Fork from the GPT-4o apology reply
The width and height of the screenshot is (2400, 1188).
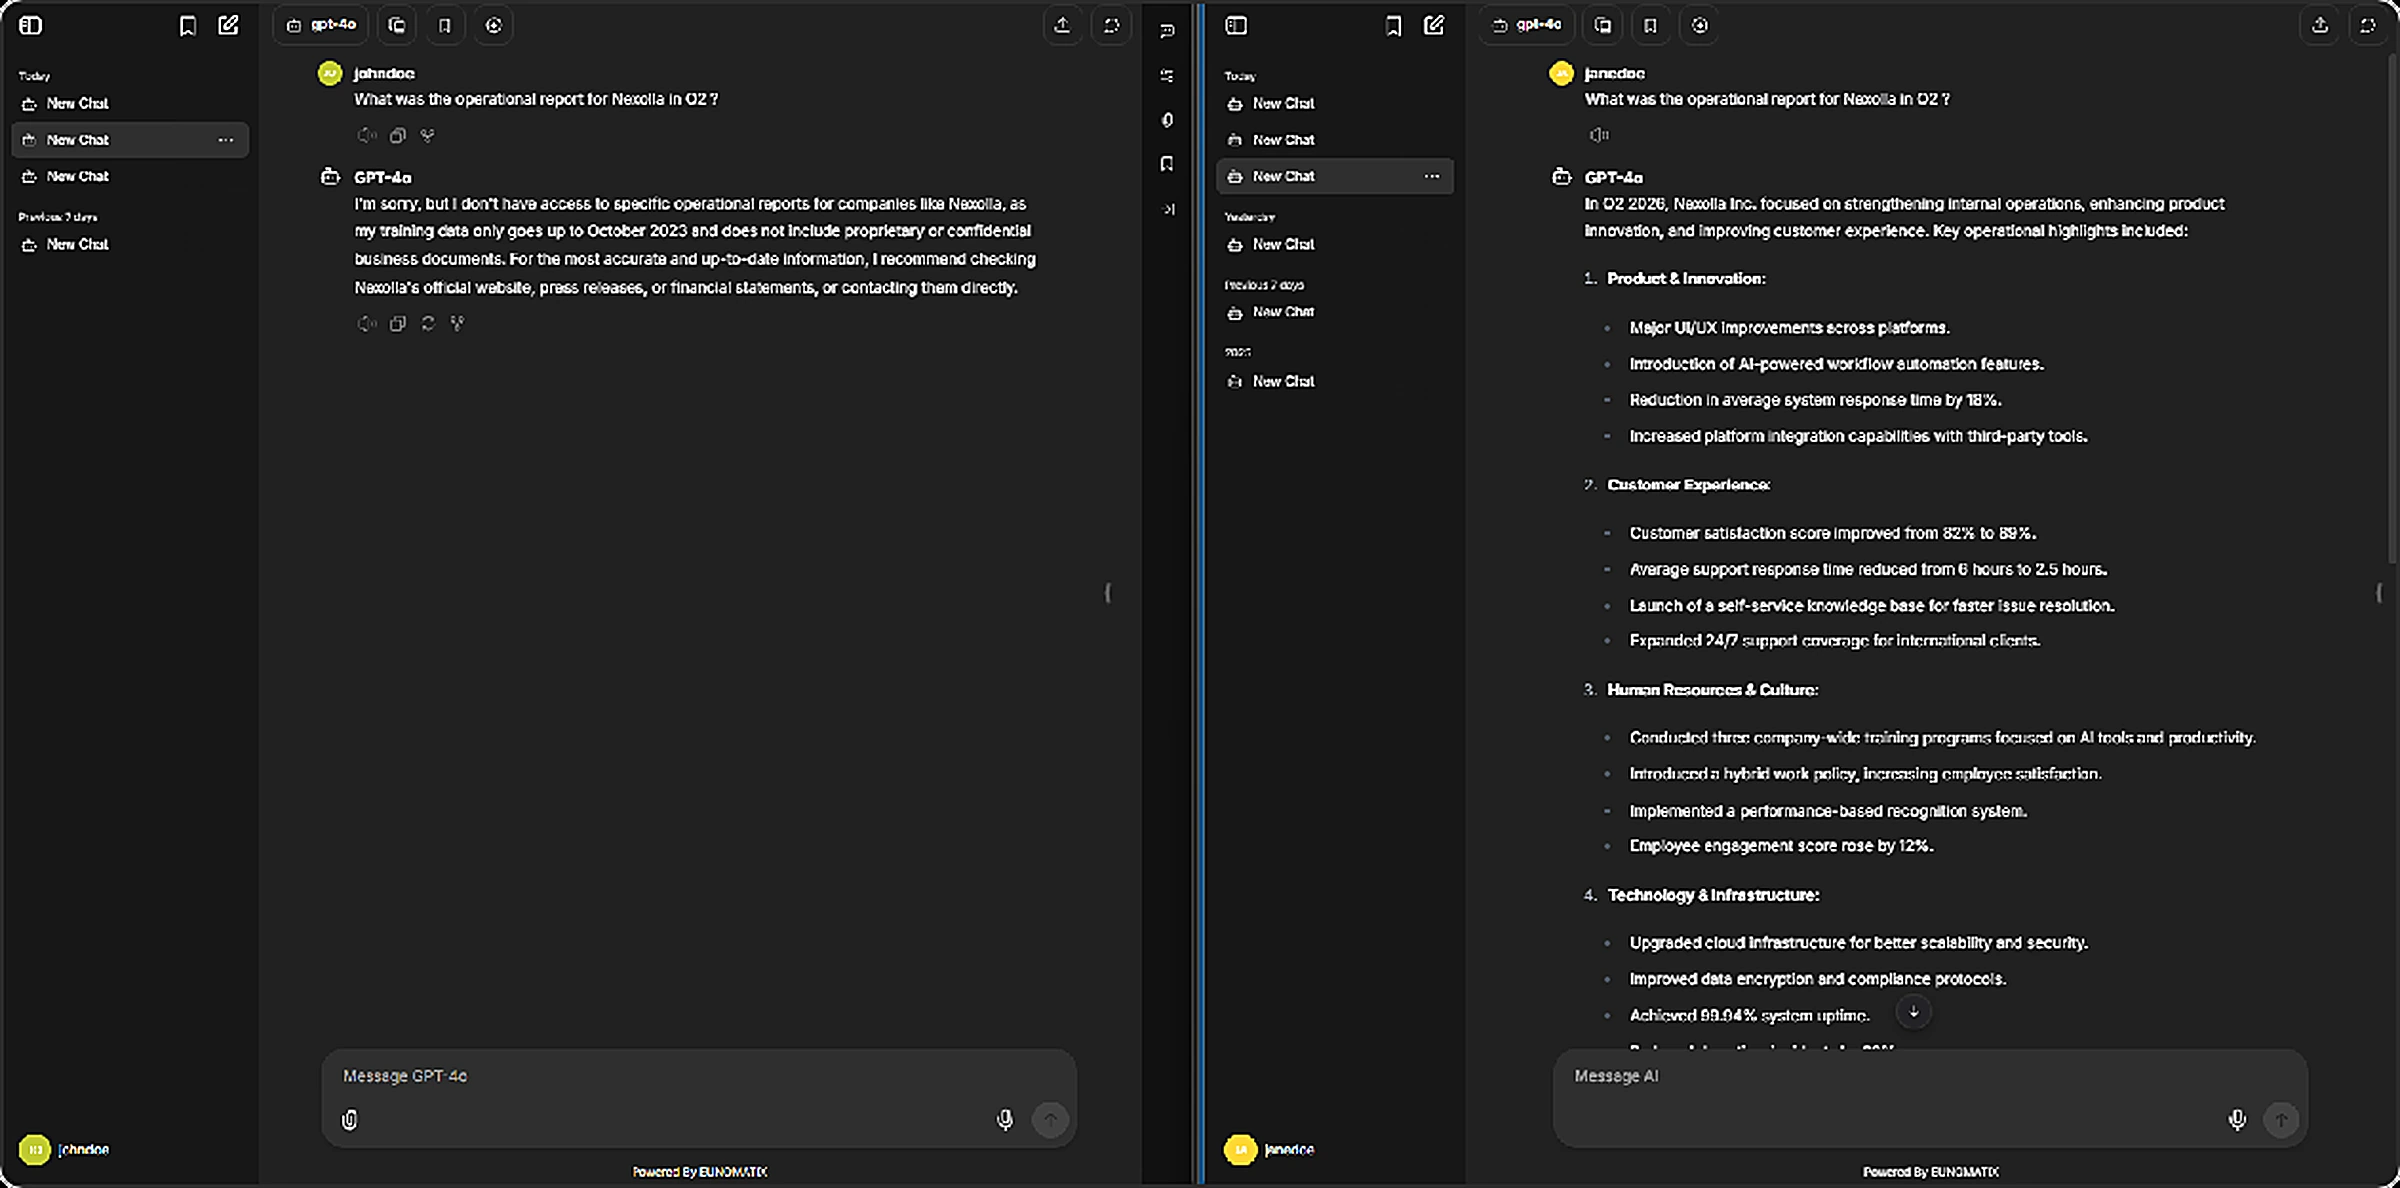[458, 323]
